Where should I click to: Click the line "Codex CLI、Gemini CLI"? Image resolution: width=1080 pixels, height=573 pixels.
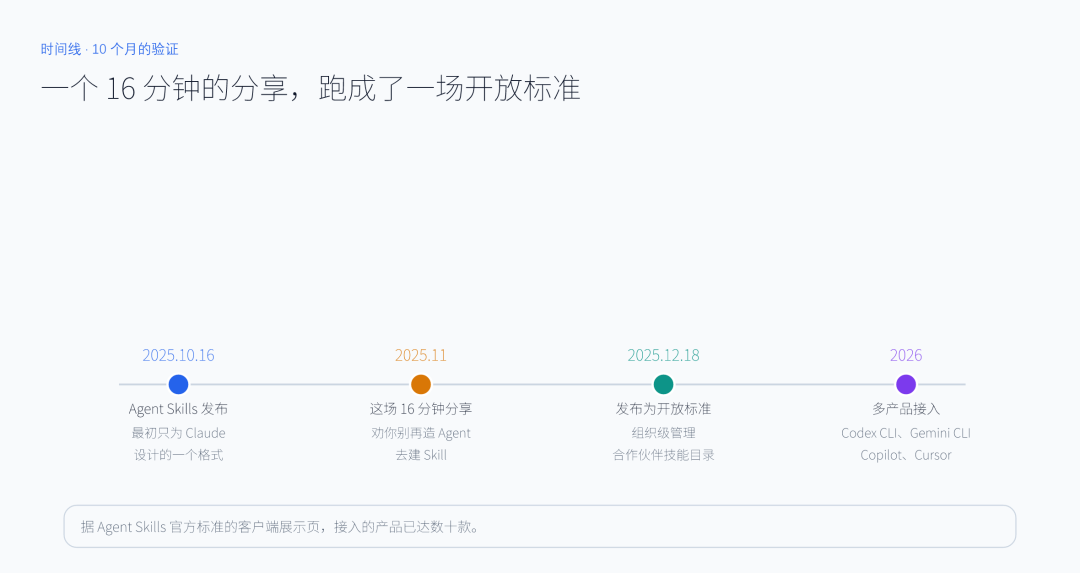coord(906,433)
